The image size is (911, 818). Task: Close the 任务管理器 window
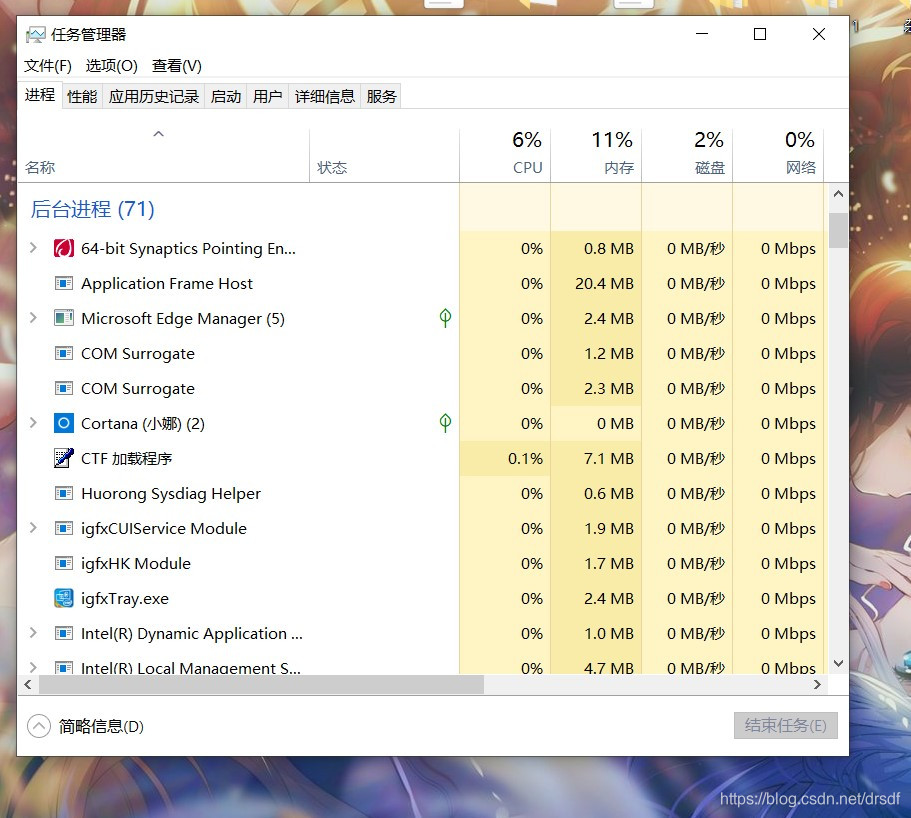[x=819, y=34]
